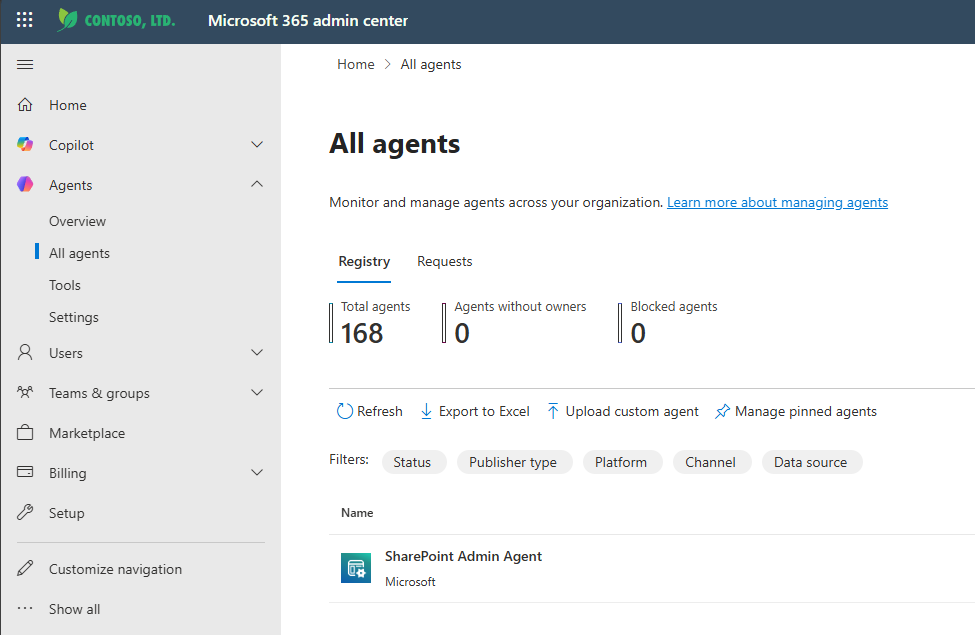975x635 pixels.
Task: Open the Platform filter dropdown
Action: tap(621, 462)
